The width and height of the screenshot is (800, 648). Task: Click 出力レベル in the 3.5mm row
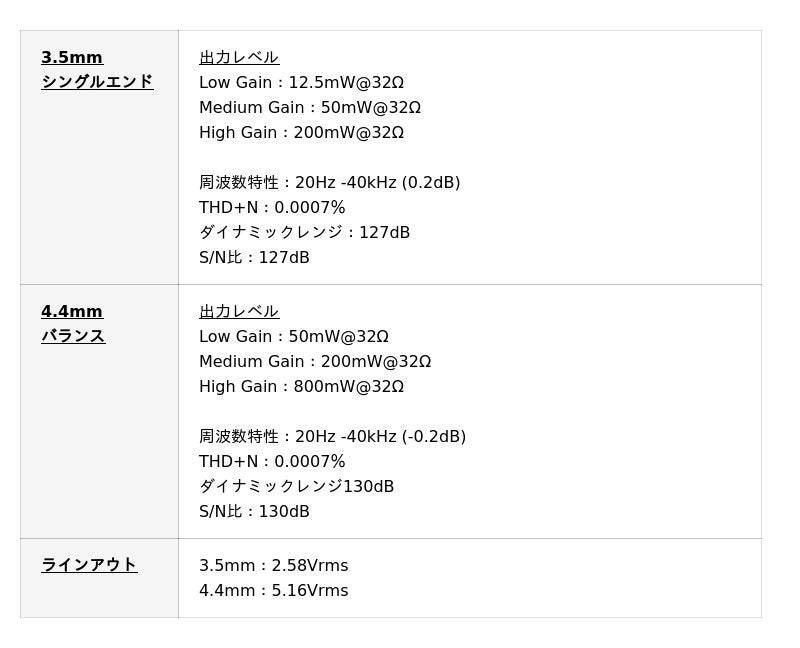pyautogui.click(x=239, y=58)
